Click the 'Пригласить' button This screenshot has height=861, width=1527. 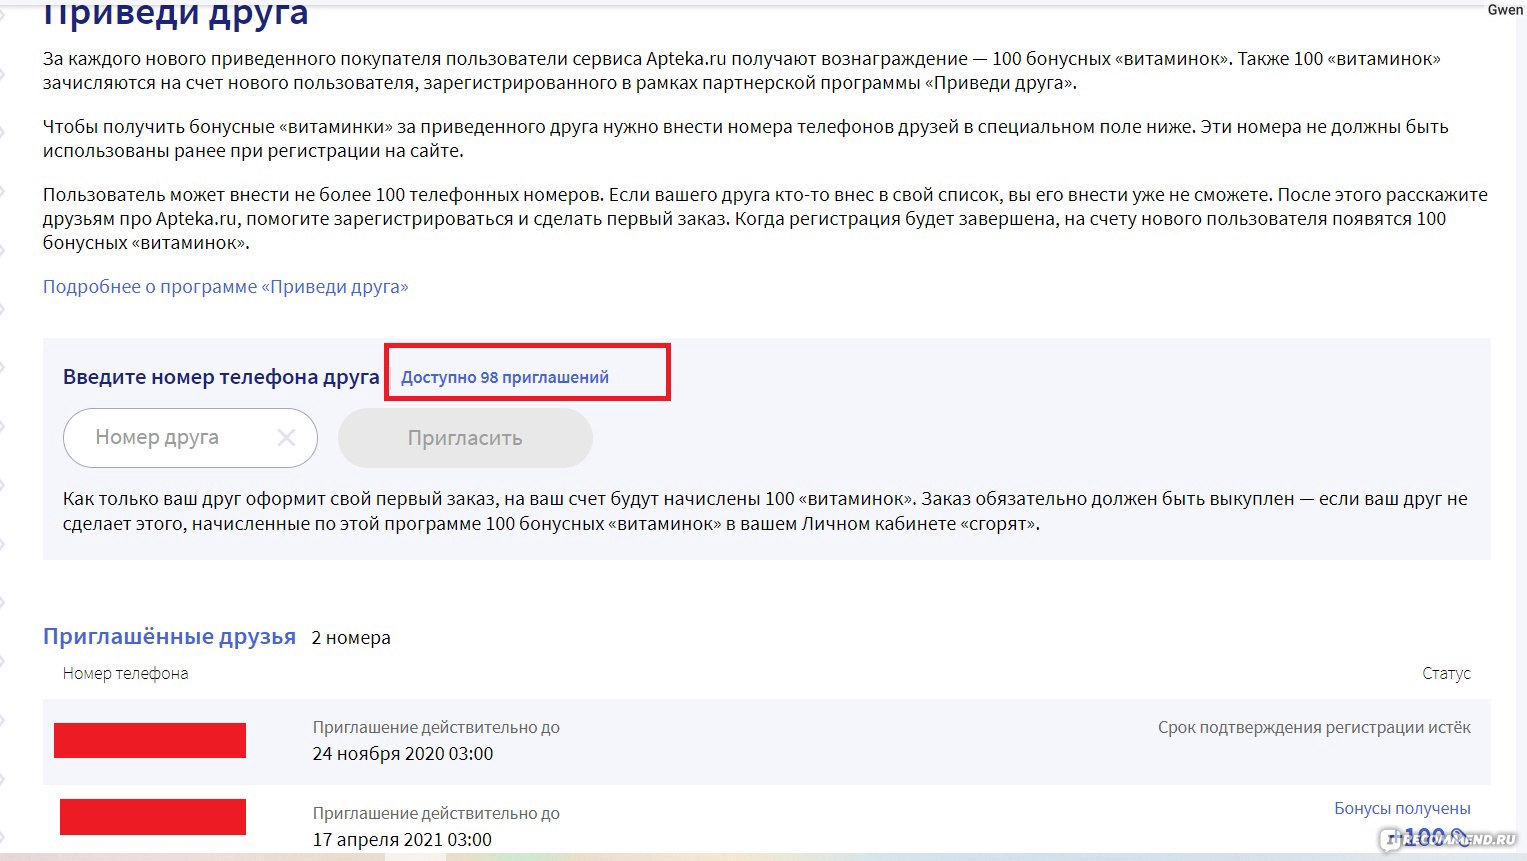click(x=465, y=438)
